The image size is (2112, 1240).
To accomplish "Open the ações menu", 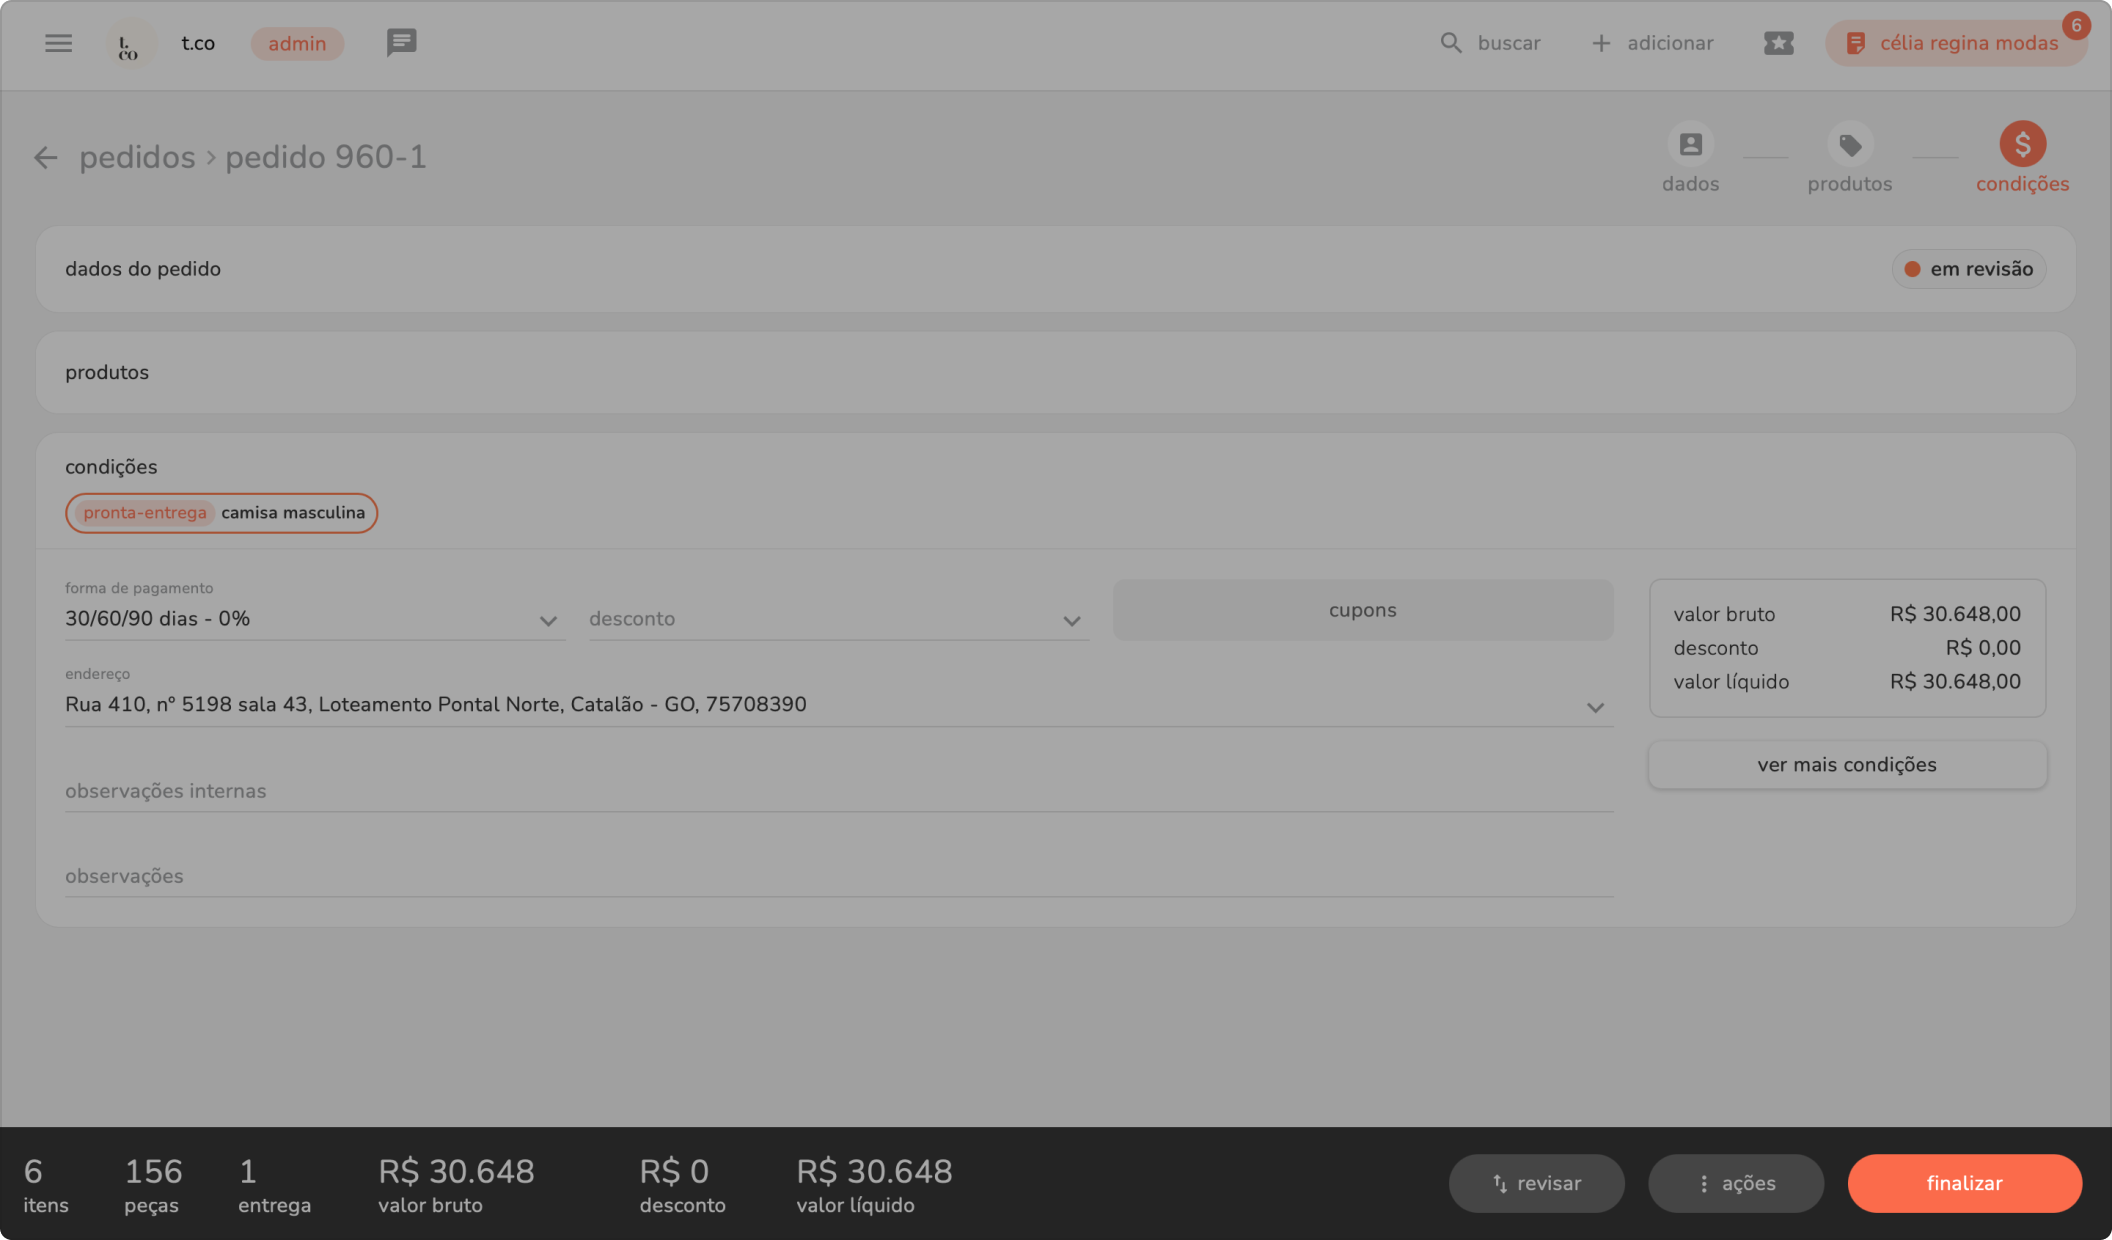I will [x=1735, y=1183].
